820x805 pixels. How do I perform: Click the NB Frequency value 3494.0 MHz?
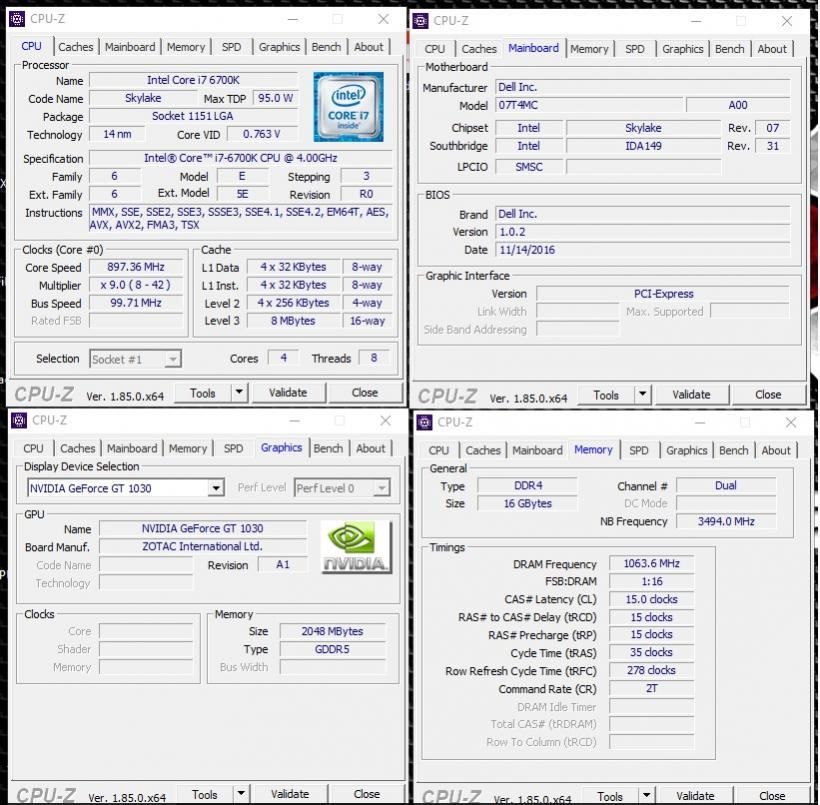tap(726, 521)
